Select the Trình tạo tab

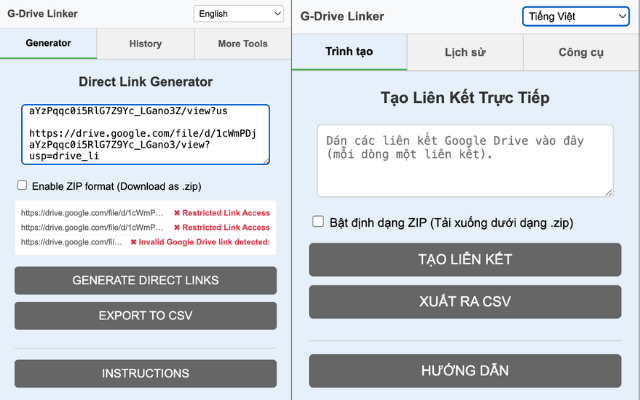pyautogui.click(x=349, y=52)
